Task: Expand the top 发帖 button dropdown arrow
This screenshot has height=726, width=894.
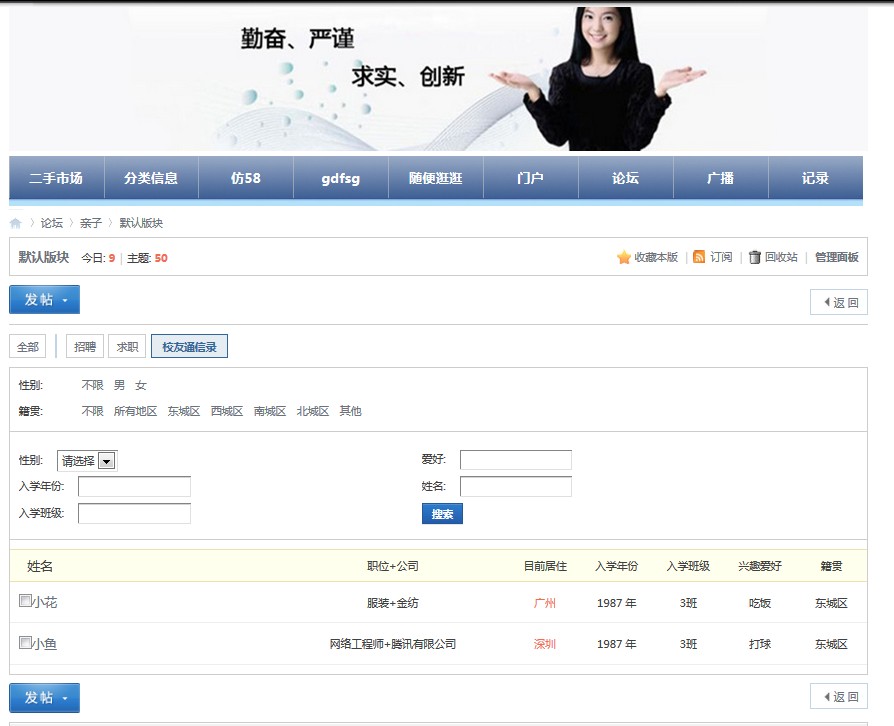Action: click(65, 301)
